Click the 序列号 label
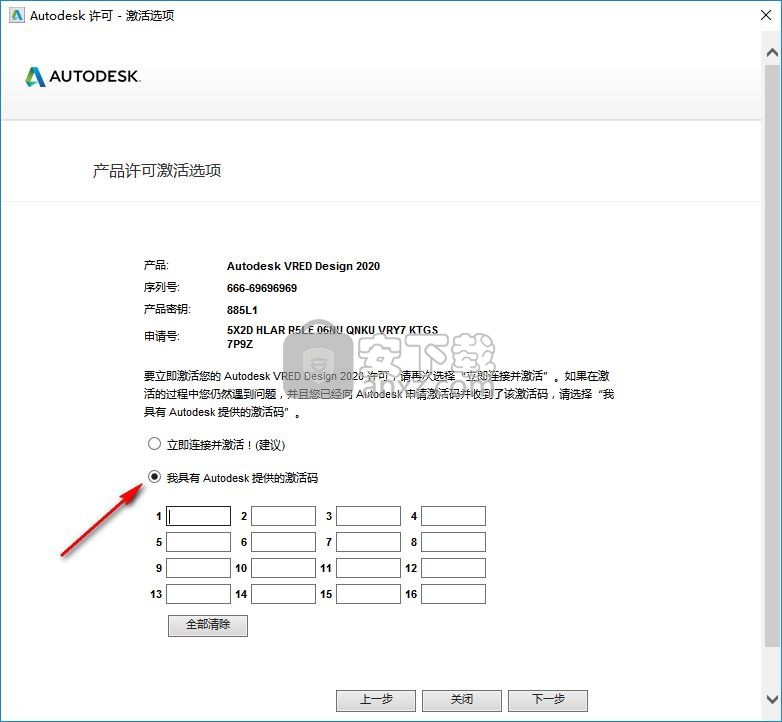Screen dimensions: 782x722 pyautogui.click(x=162, y=287)
